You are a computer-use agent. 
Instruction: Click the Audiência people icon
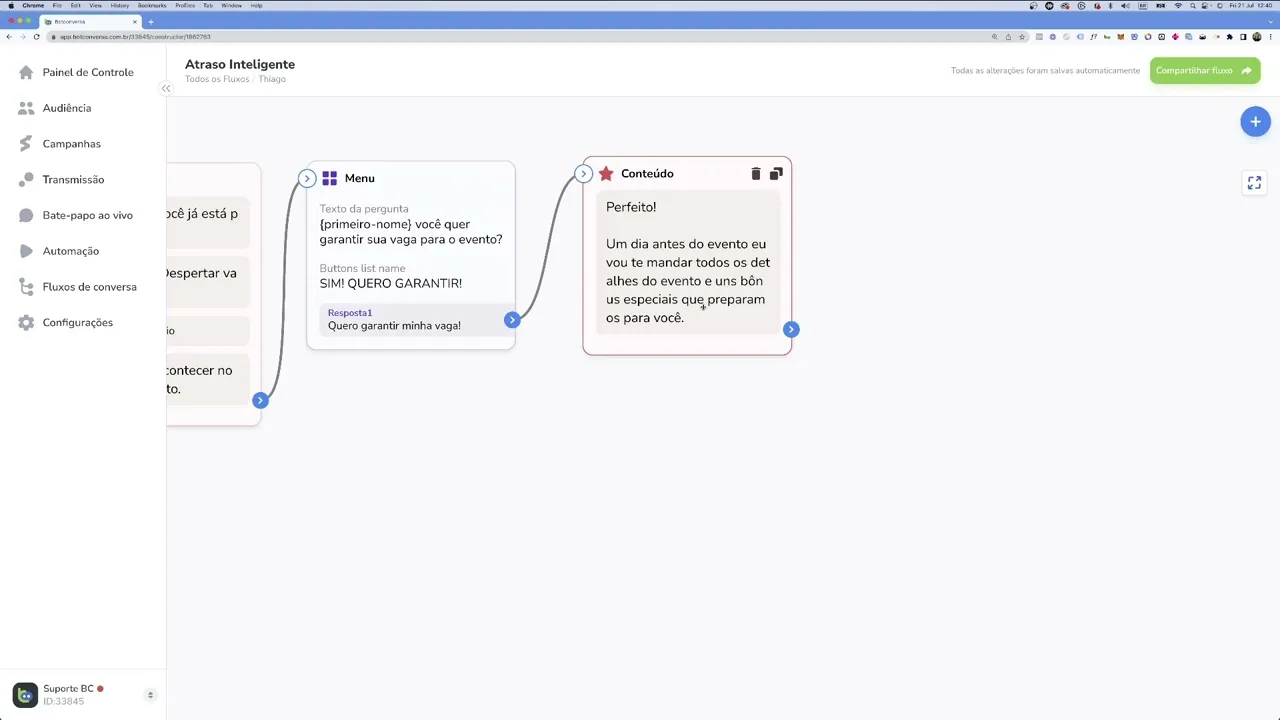point(26,108)
